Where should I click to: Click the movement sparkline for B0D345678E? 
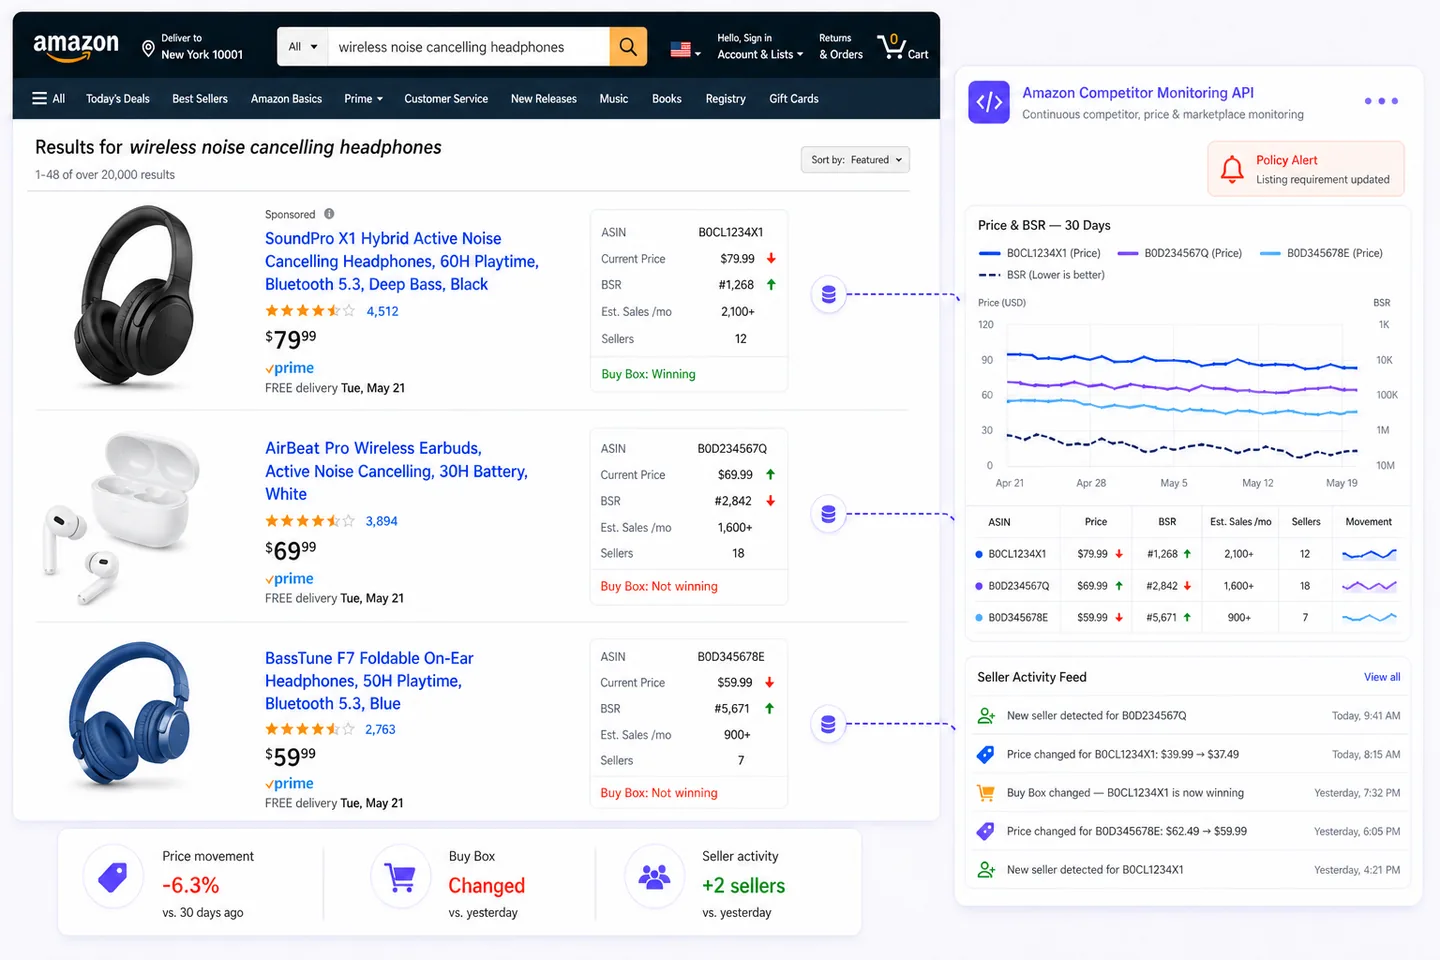click(1369, 618)
